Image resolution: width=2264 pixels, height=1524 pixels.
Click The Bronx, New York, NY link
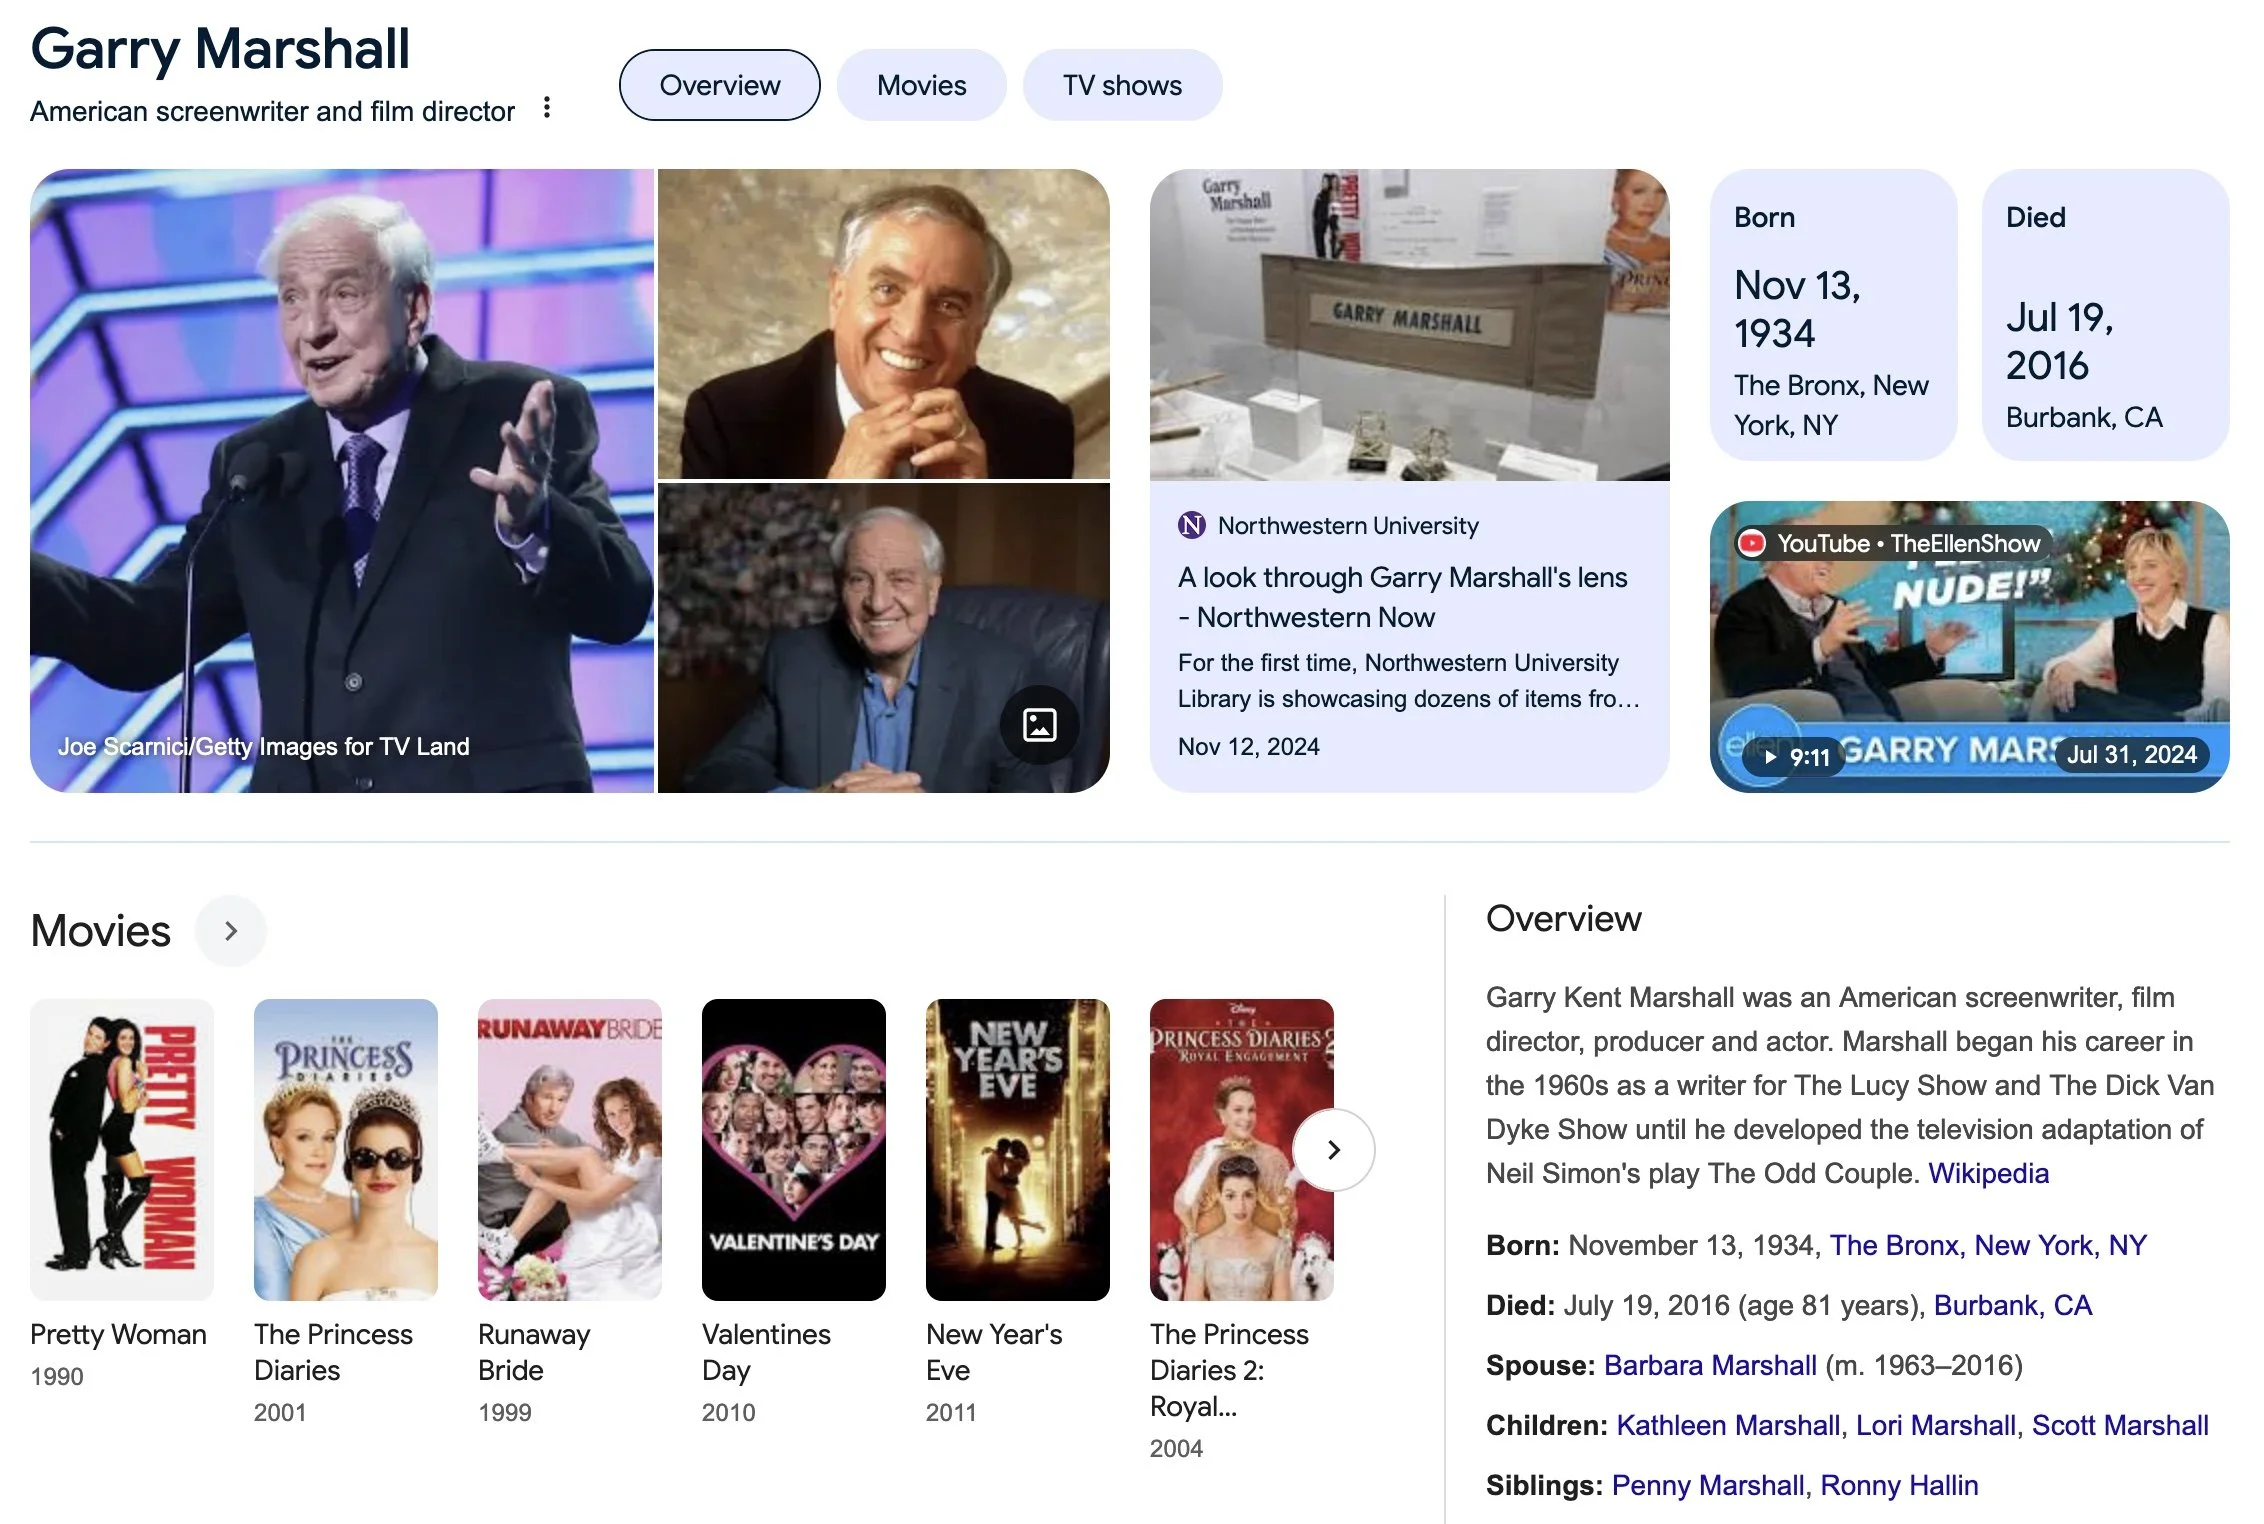(x=1987, y=1245)
